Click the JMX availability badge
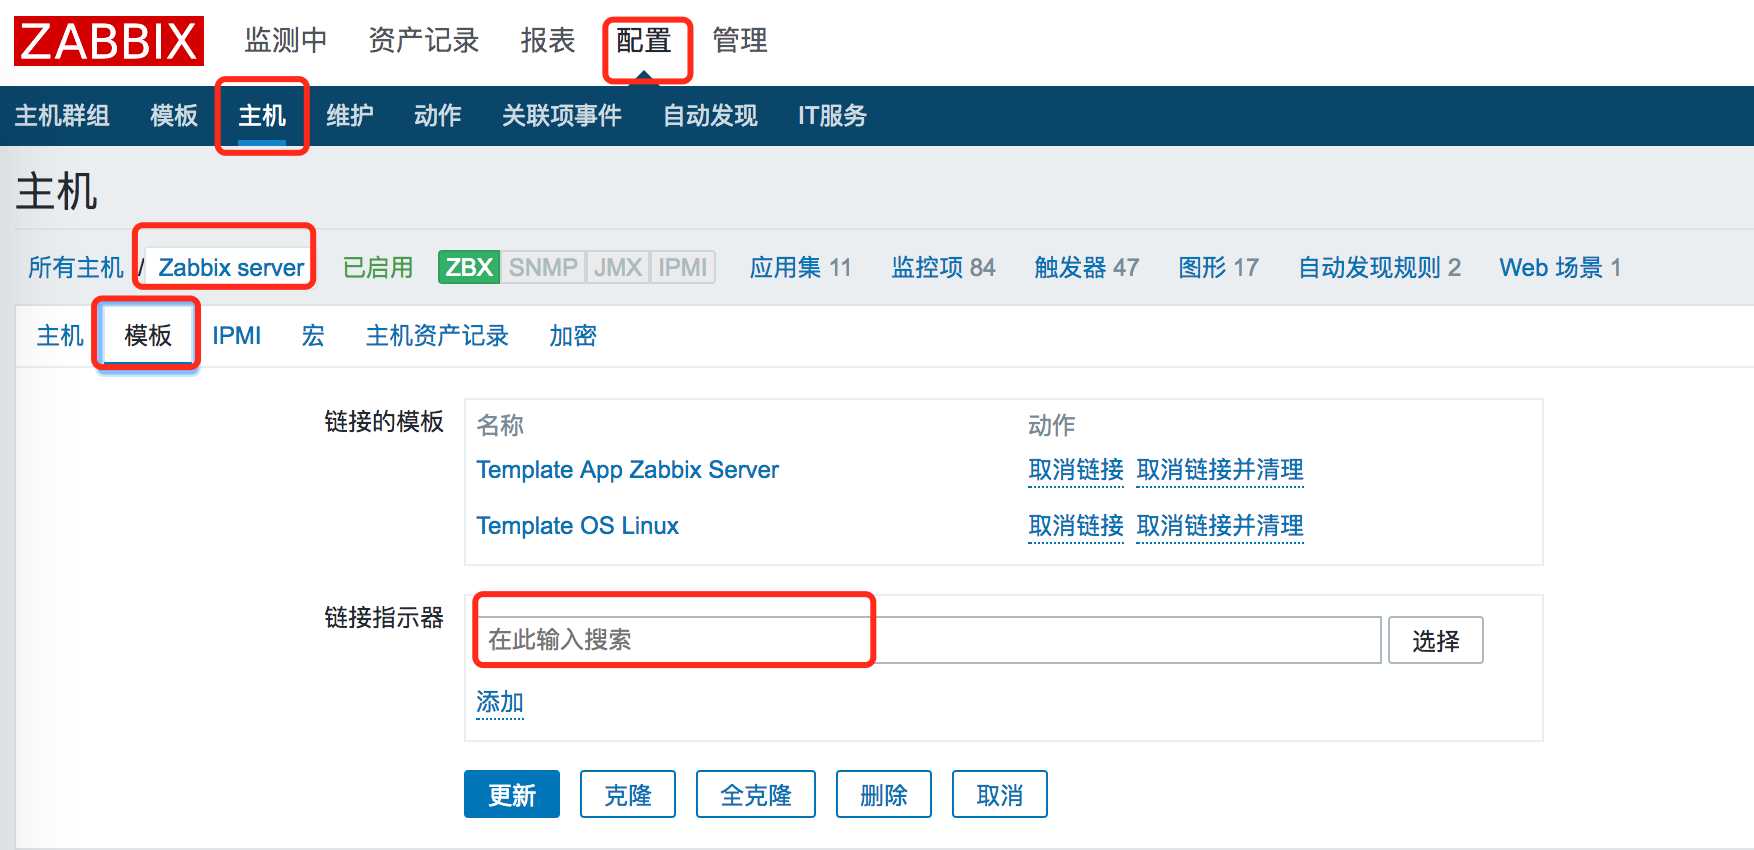Screen dimensions: 1754x850 (618, 267)
